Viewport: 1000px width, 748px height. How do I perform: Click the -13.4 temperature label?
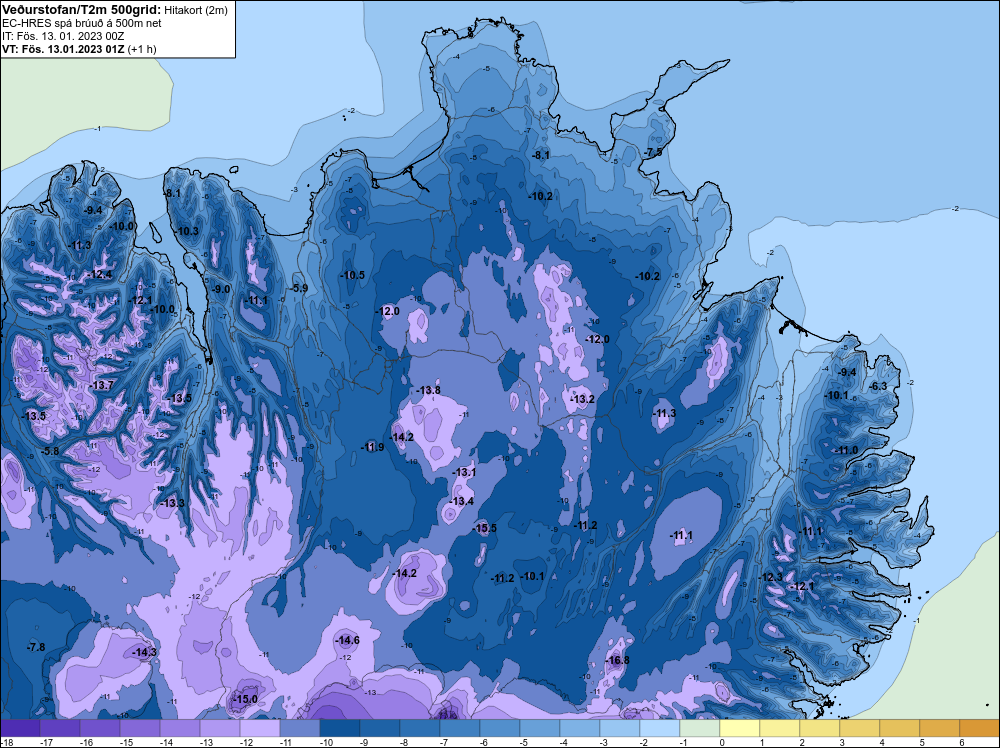(462, 501)
